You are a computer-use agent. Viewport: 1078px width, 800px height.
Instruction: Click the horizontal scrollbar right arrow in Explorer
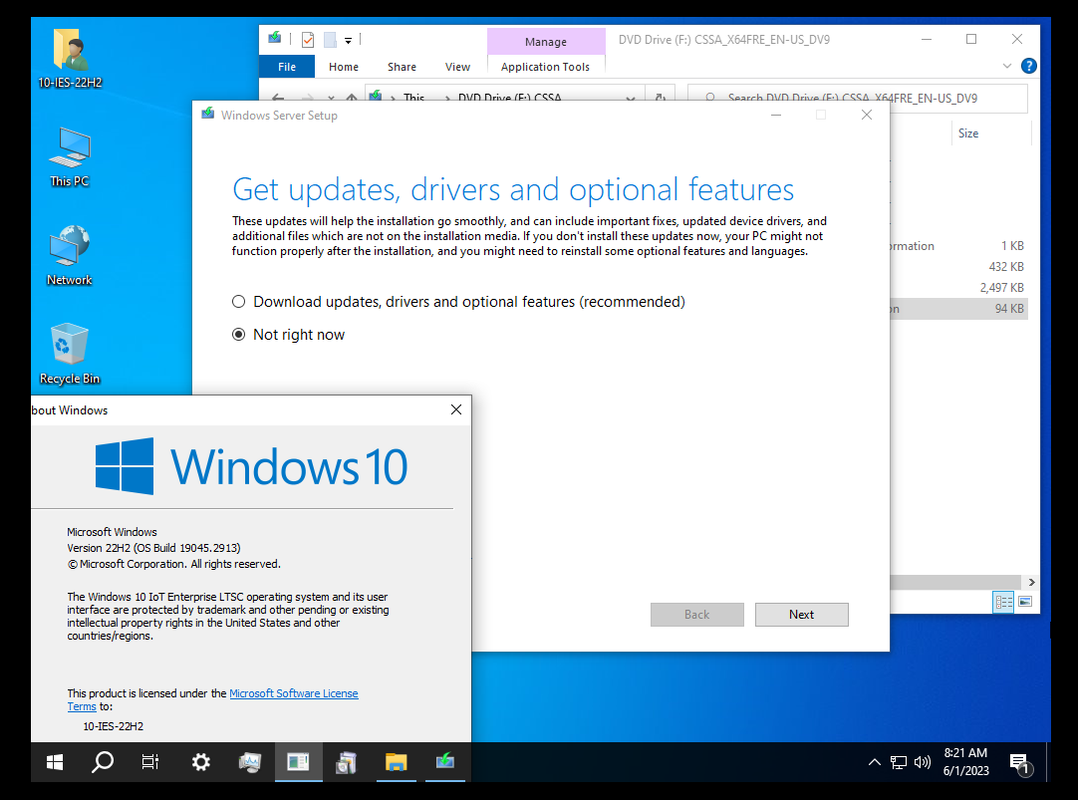[1031, 582]
